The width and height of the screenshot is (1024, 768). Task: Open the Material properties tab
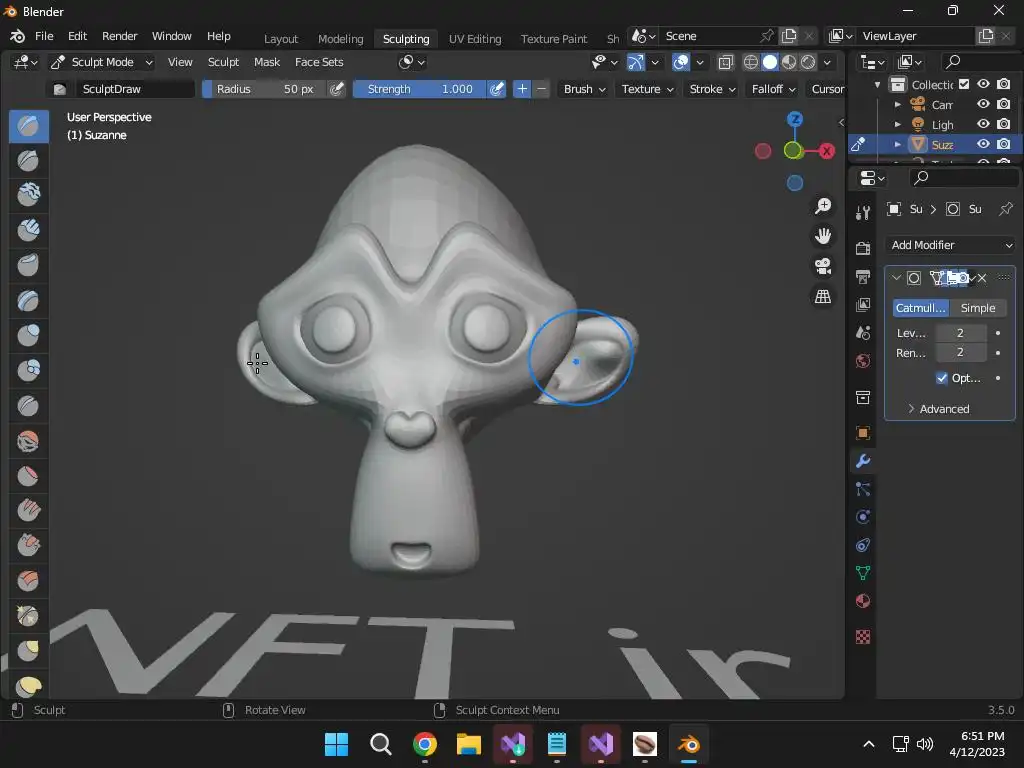click(863, 601)
